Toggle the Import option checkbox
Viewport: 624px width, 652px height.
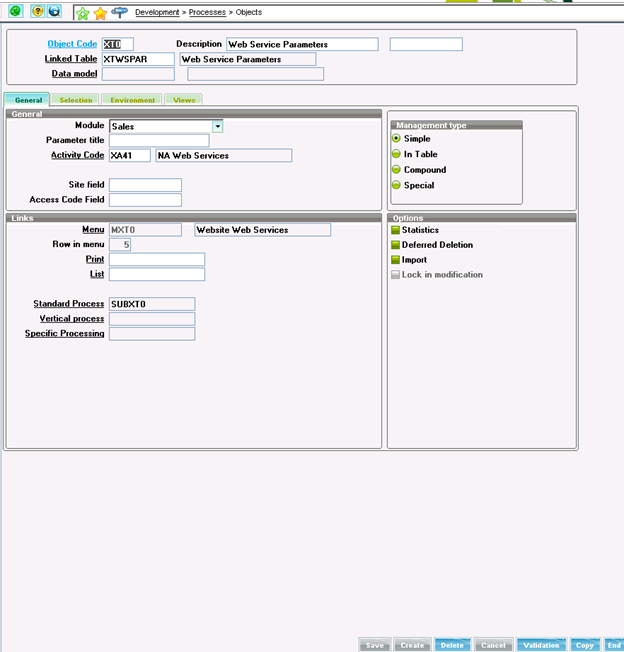pos(396,260)
